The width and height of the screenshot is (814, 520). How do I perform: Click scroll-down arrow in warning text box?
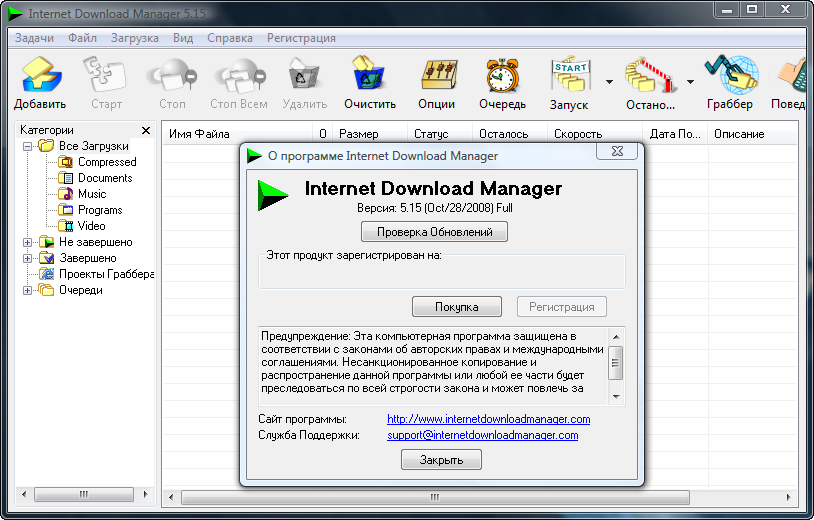tap(616, 397)
